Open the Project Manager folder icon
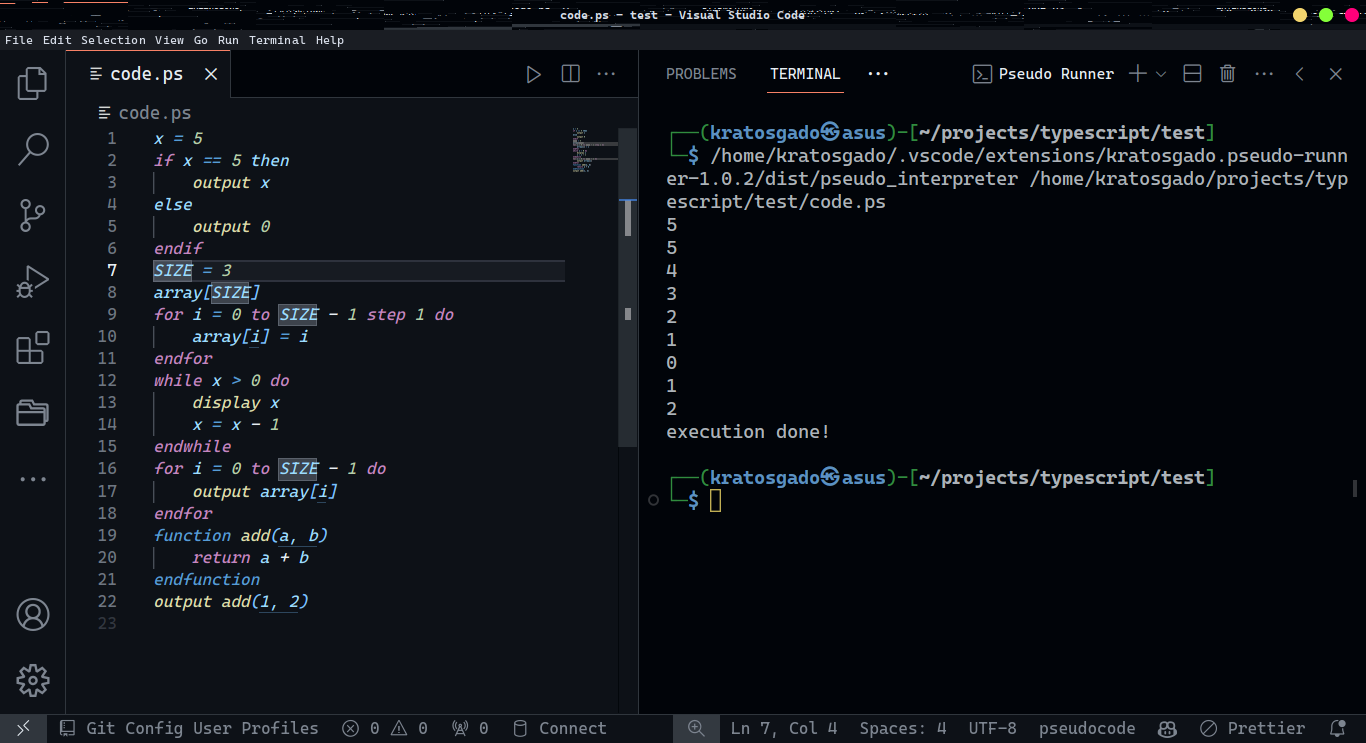 32,413
